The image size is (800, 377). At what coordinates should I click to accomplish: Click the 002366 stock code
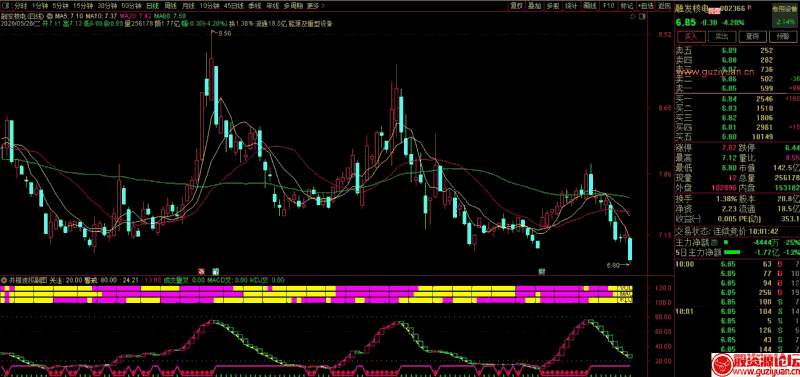pos(734,9)
